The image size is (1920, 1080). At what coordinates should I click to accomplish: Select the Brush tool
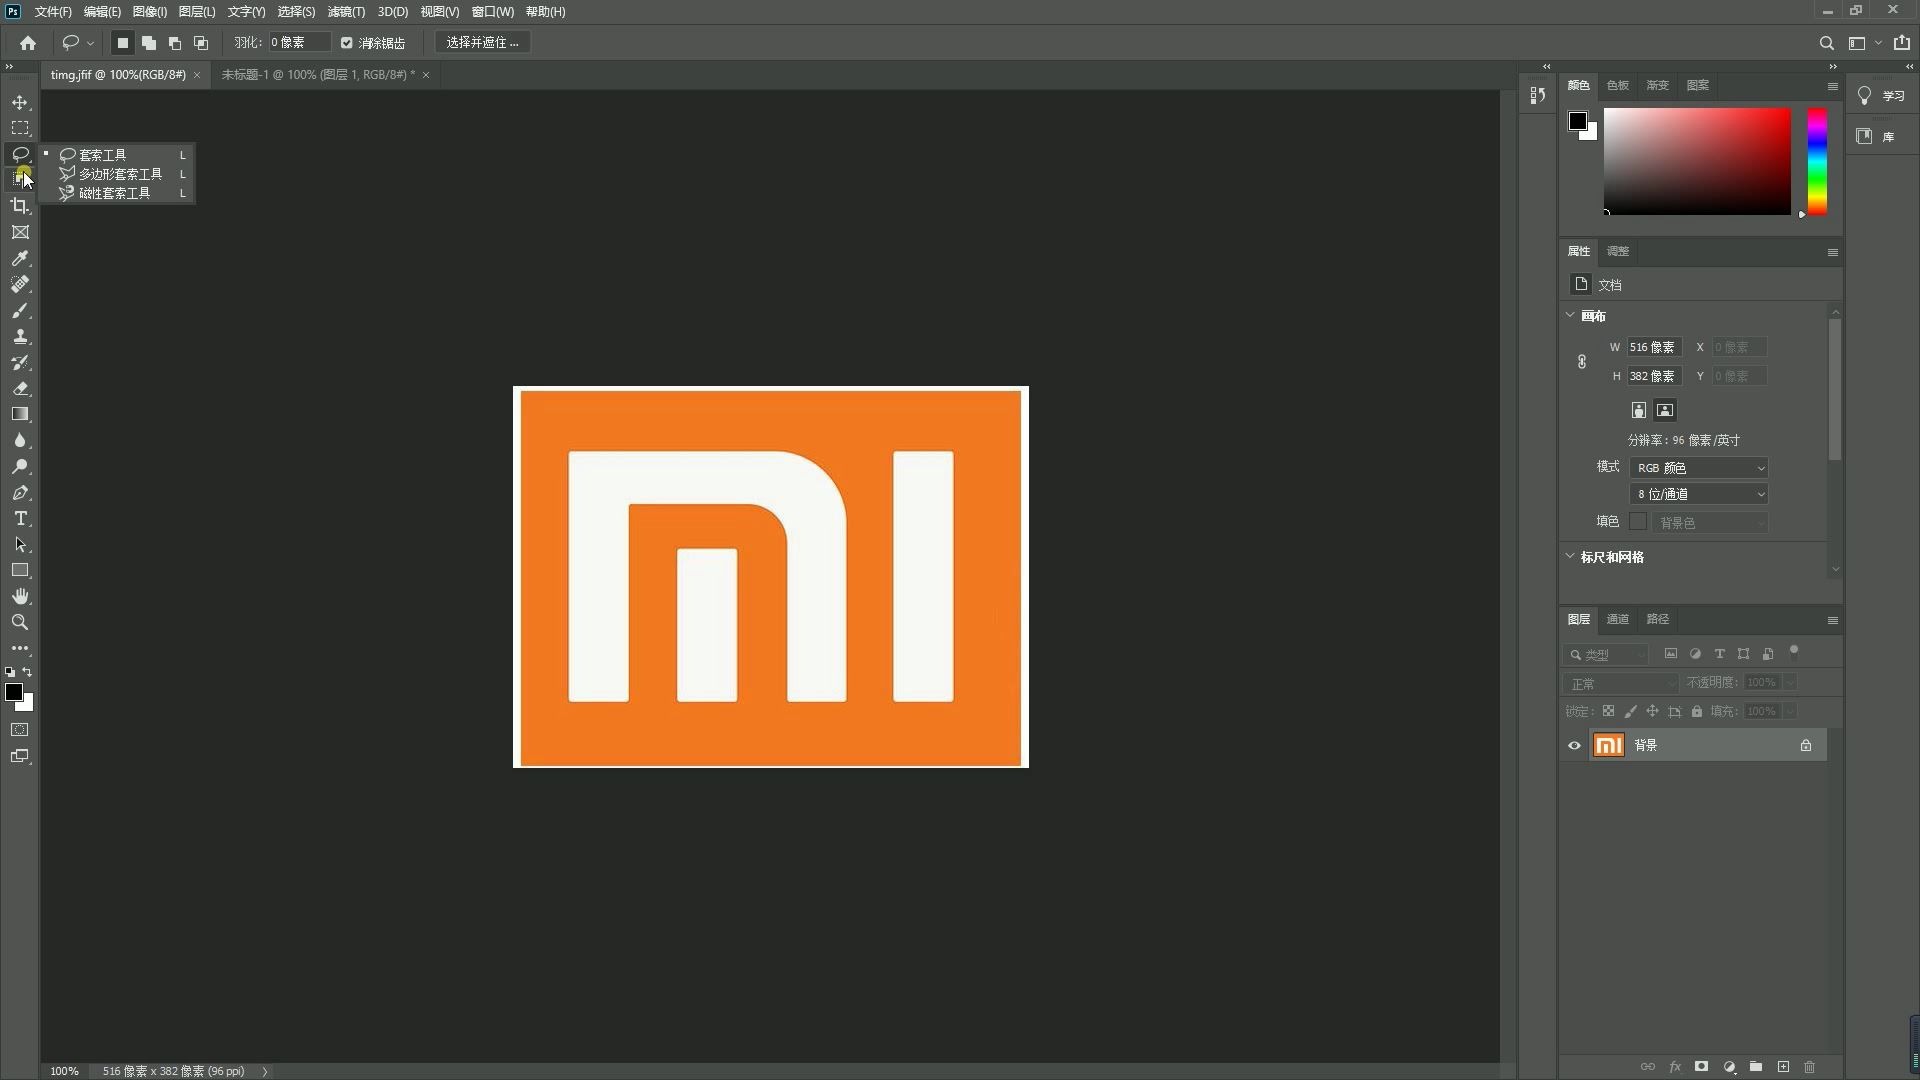tap(20, 310)
